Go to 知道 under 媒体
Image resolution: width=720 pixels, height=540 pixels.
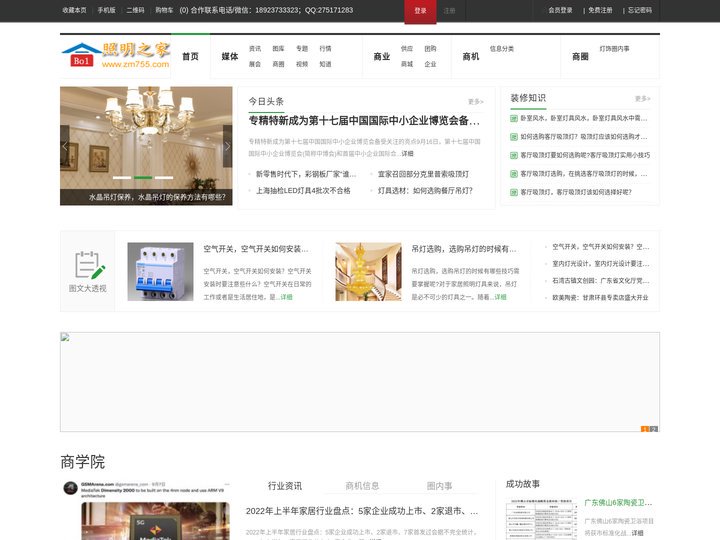tap(325, 64)
